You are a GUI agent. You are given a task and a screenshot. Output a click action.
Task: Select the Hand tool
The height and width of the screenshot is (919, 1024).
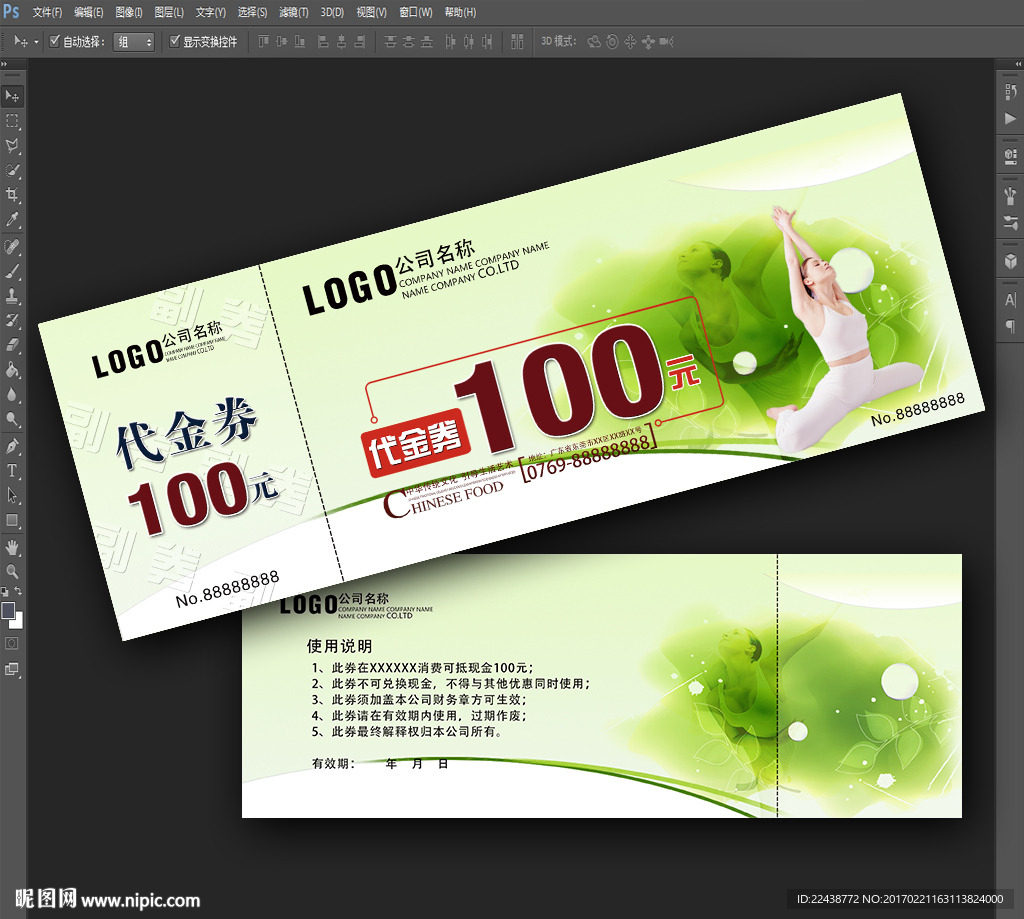[12, 546]
